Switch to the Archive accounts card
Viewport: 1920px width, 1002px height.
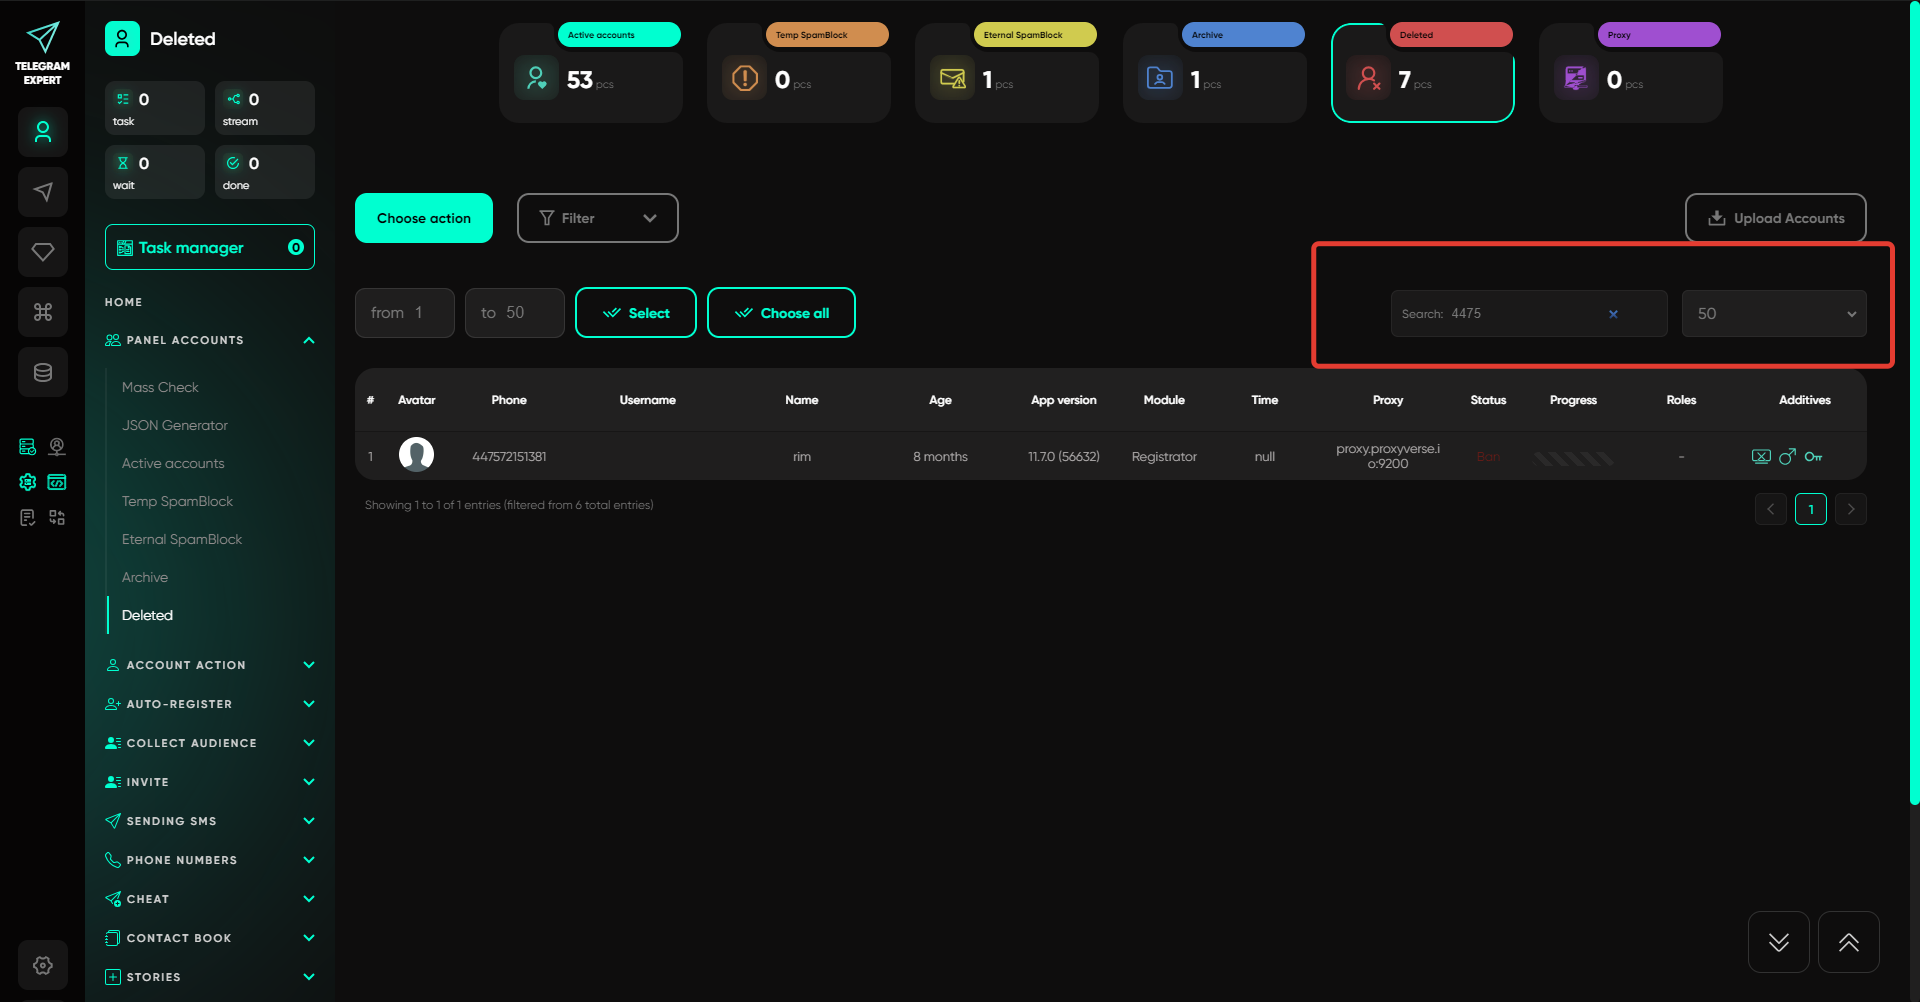(1214, 73)
